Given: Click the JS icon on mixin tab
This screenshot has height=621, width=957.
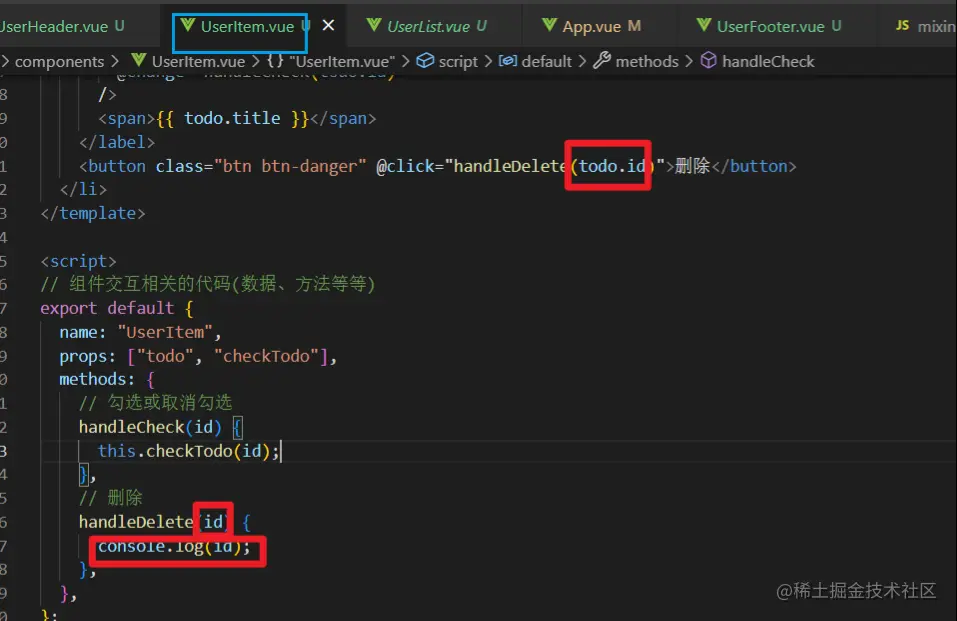Looking at the screenshot, I should 902,25.
